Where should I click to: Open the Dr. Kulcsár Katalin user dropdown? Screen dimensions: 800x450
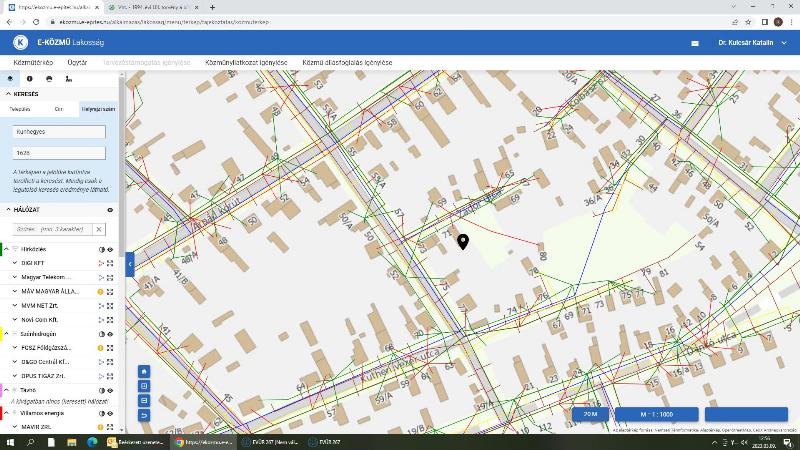[x=753, y=43]
